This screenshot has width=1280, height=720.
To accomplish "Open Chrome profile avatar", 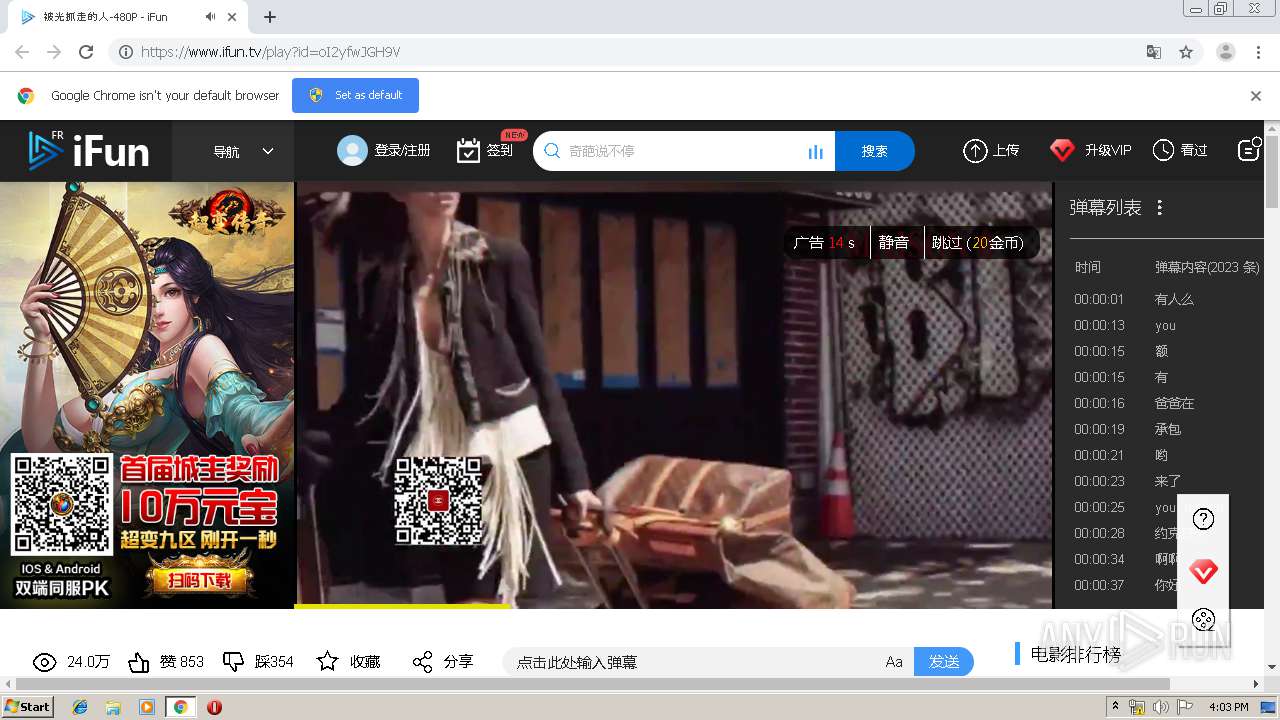I will 1226,52.
